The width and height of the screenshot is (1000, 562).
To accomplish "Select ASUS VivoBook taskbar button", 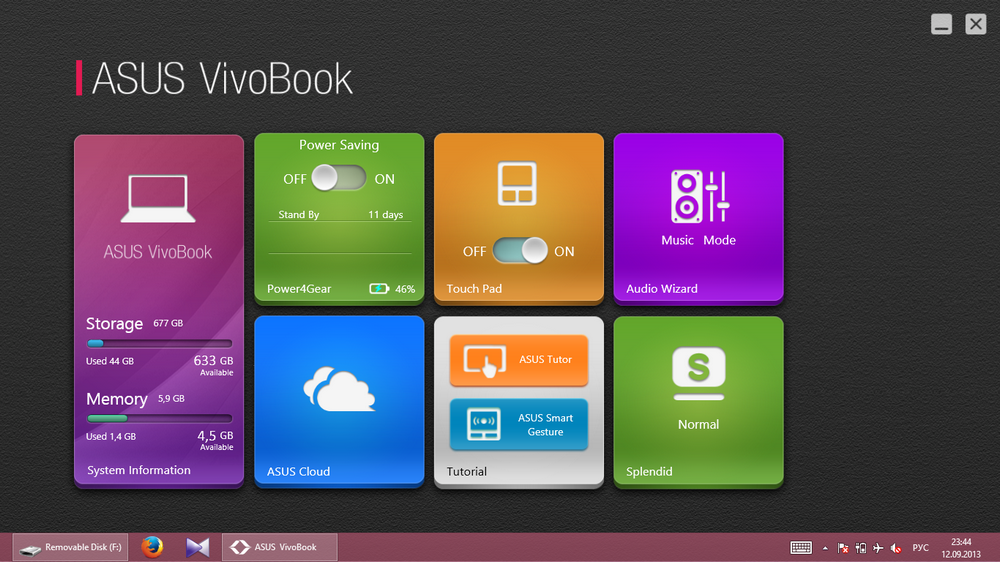I will [x=279, y=547].
